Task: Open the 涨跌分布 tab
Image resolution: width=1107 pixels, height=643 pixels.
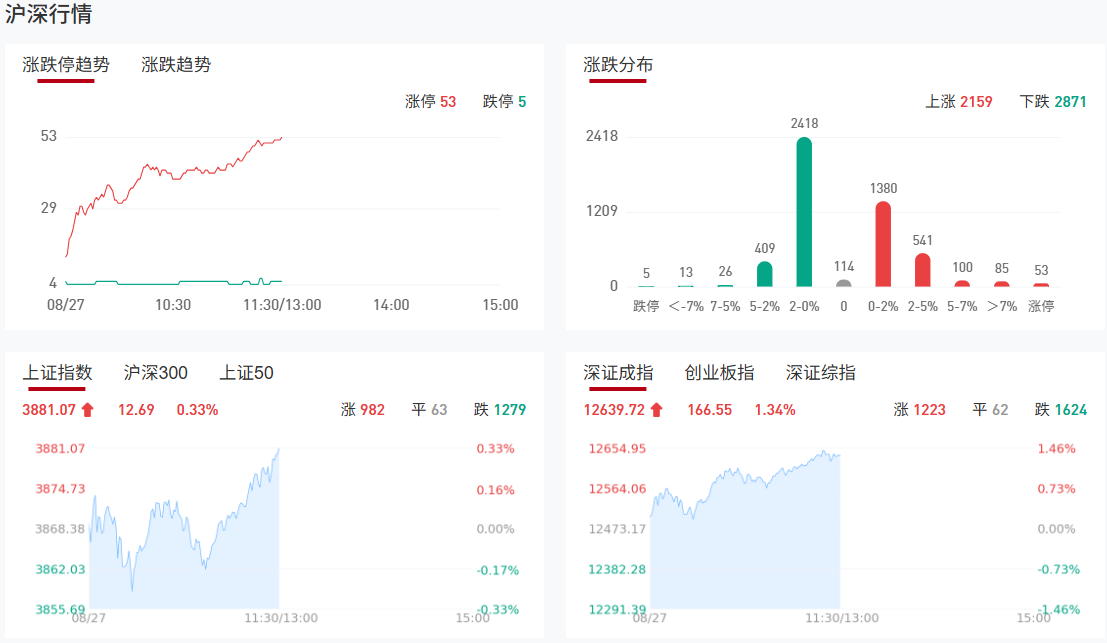Action: click(618, 65)
